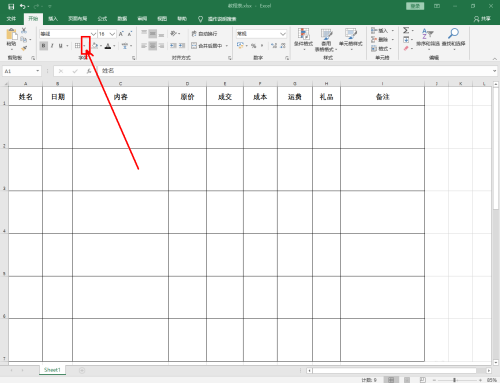This screenshot has width=500, height=383.
Task: Toggle Italic formatting
Action: coord(52,46)
